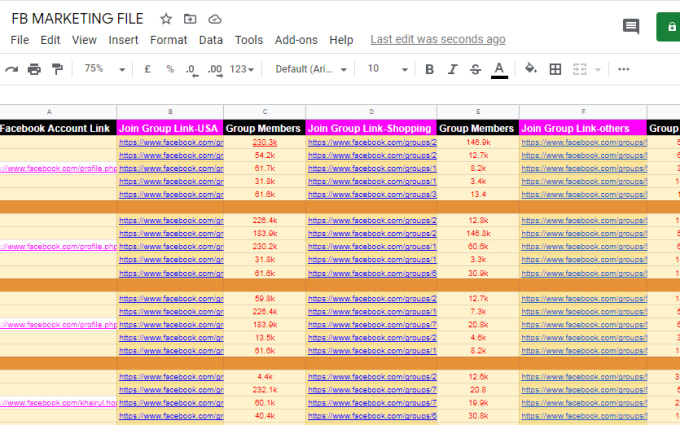The width and height of the screenshot is (680, 425).
Task: Click the 54.2k group members cell
Action: [265, 155]
